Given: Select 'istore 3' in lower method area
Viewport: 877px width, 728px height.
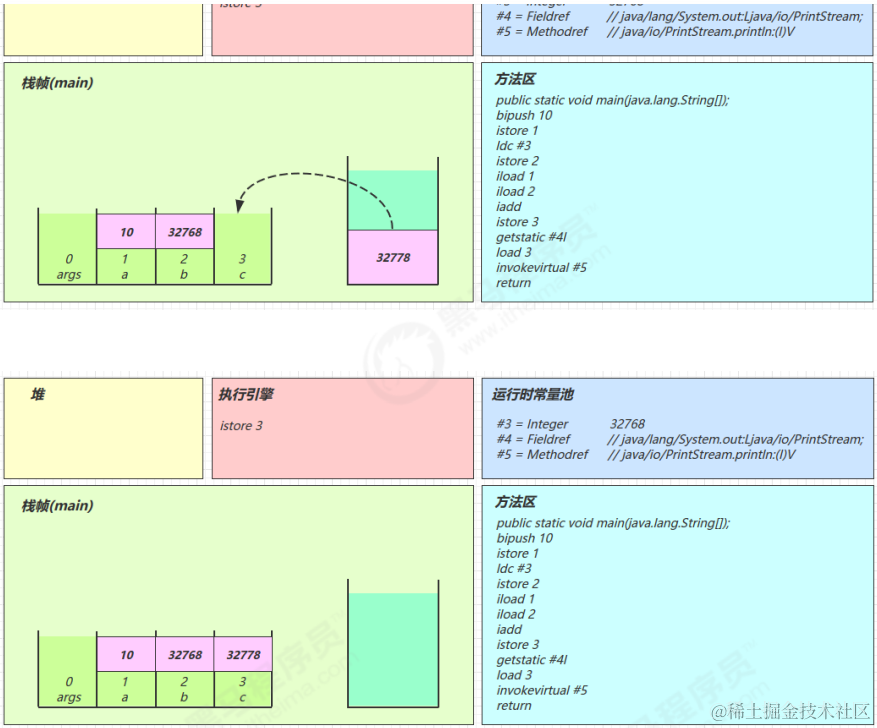Looking at the screenshot, I should pyautogui.click(x=517, y=645).
